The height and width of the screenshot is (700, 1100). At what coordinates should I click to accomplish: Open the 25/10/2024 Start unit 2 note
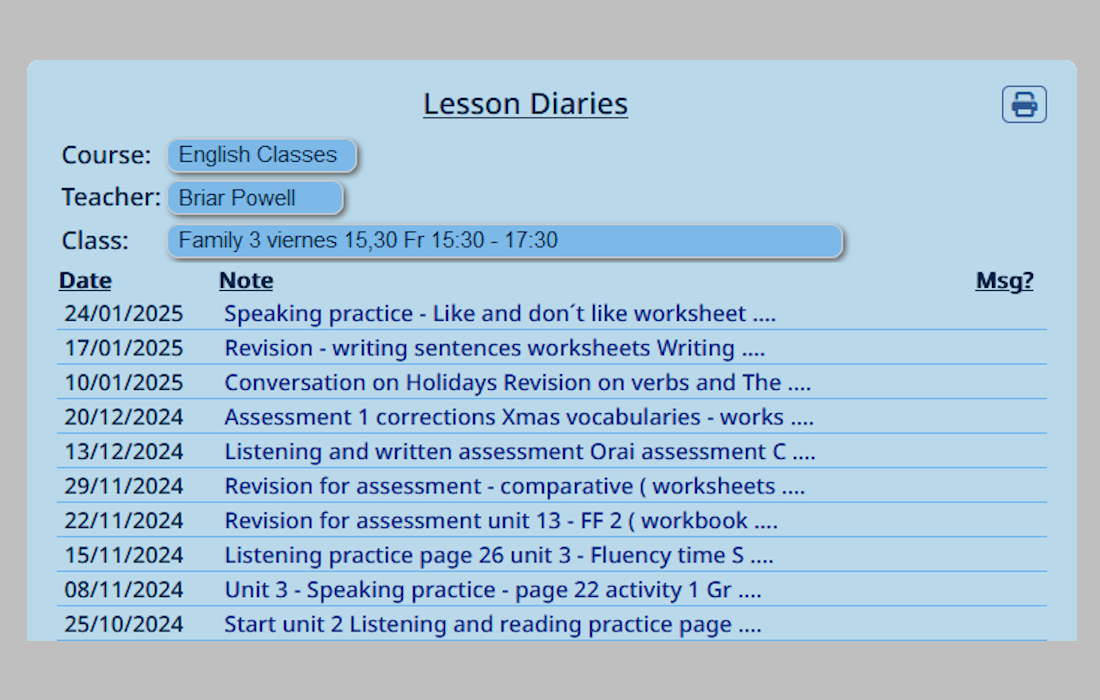click(x=492, y=624)
